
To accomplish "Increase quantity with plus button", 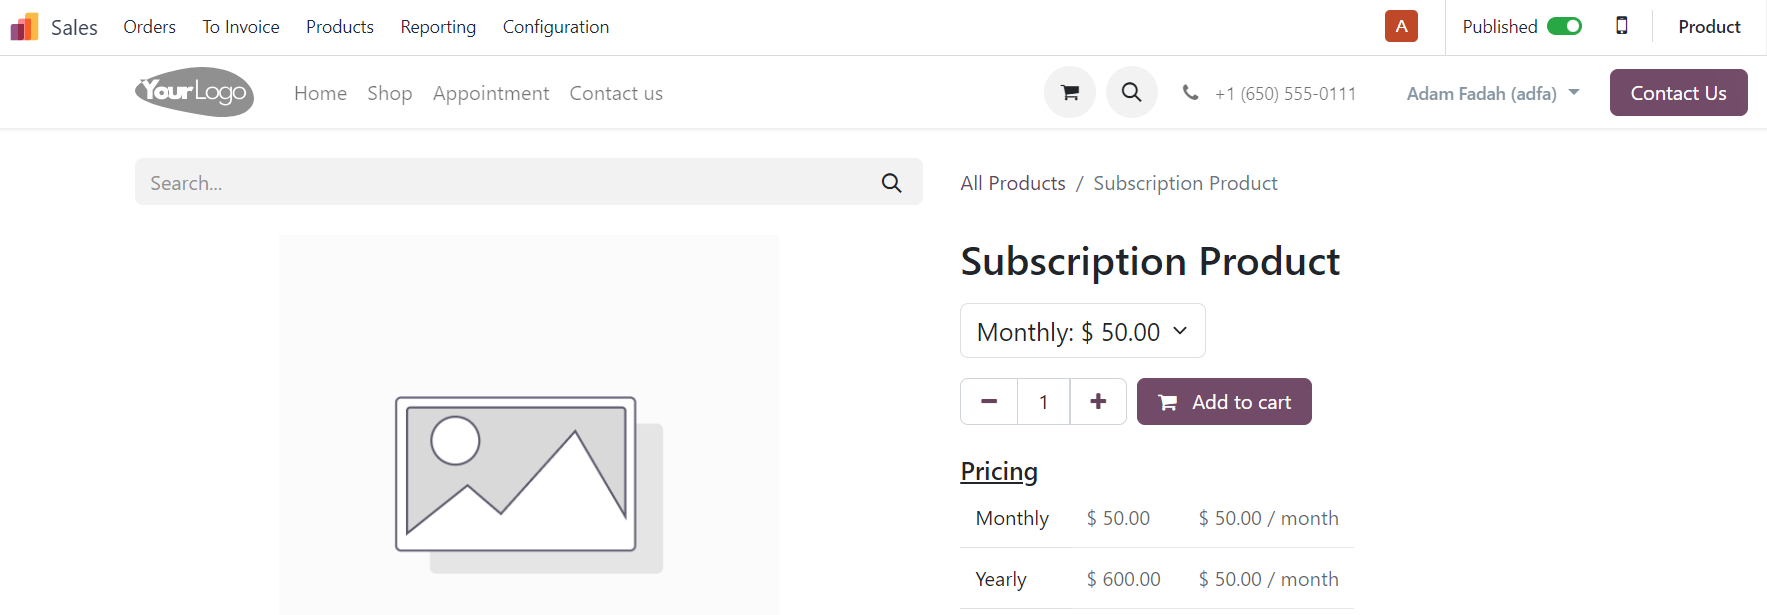I will 1098,401.
